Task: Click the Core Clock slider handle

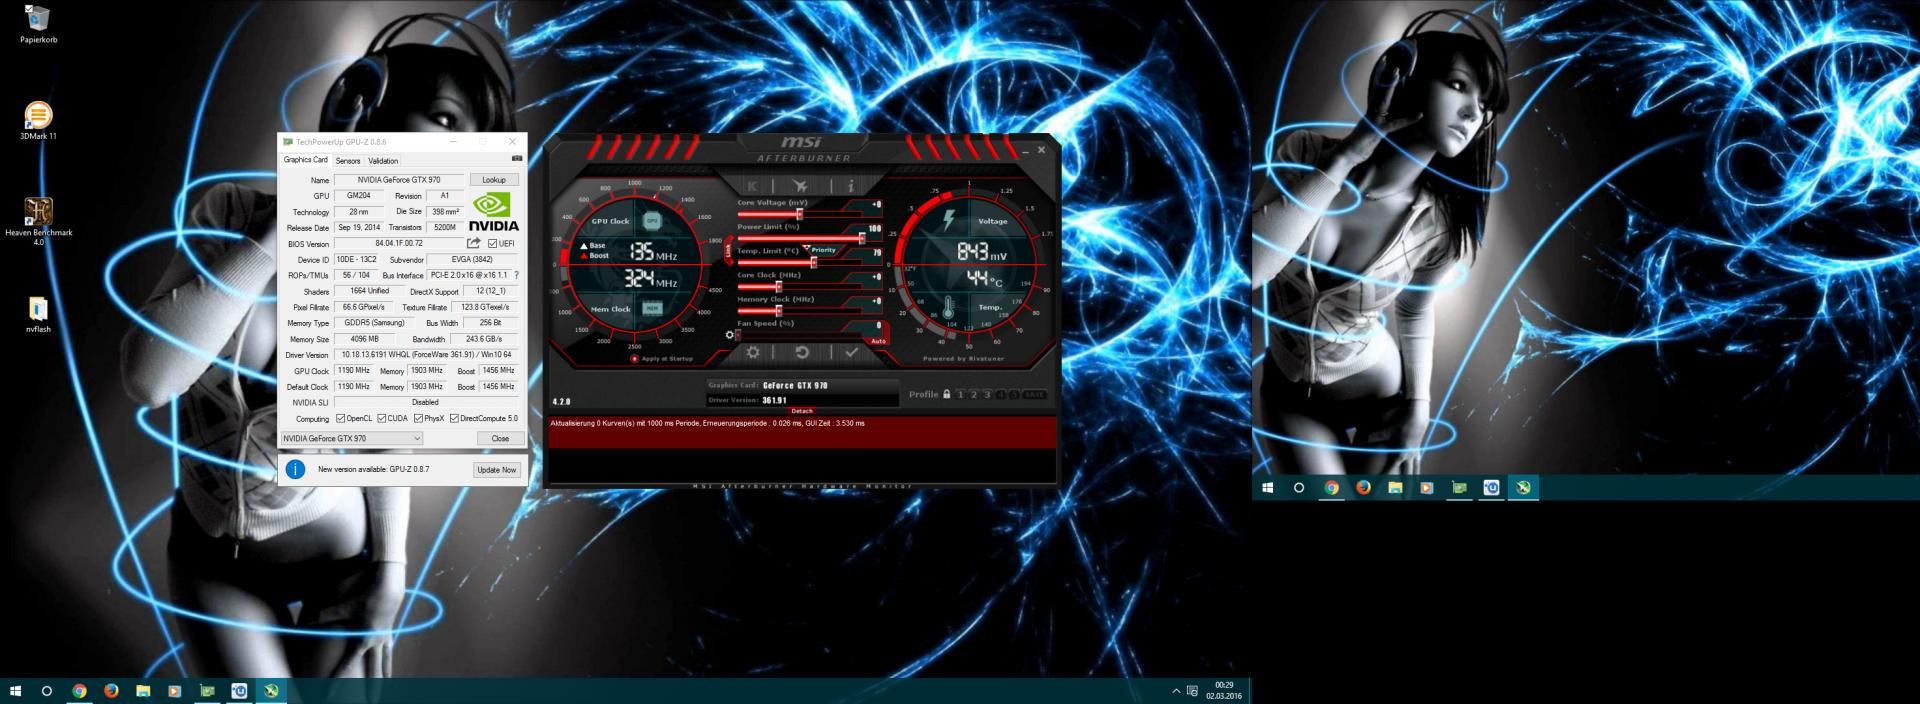Action: [778, 286]
